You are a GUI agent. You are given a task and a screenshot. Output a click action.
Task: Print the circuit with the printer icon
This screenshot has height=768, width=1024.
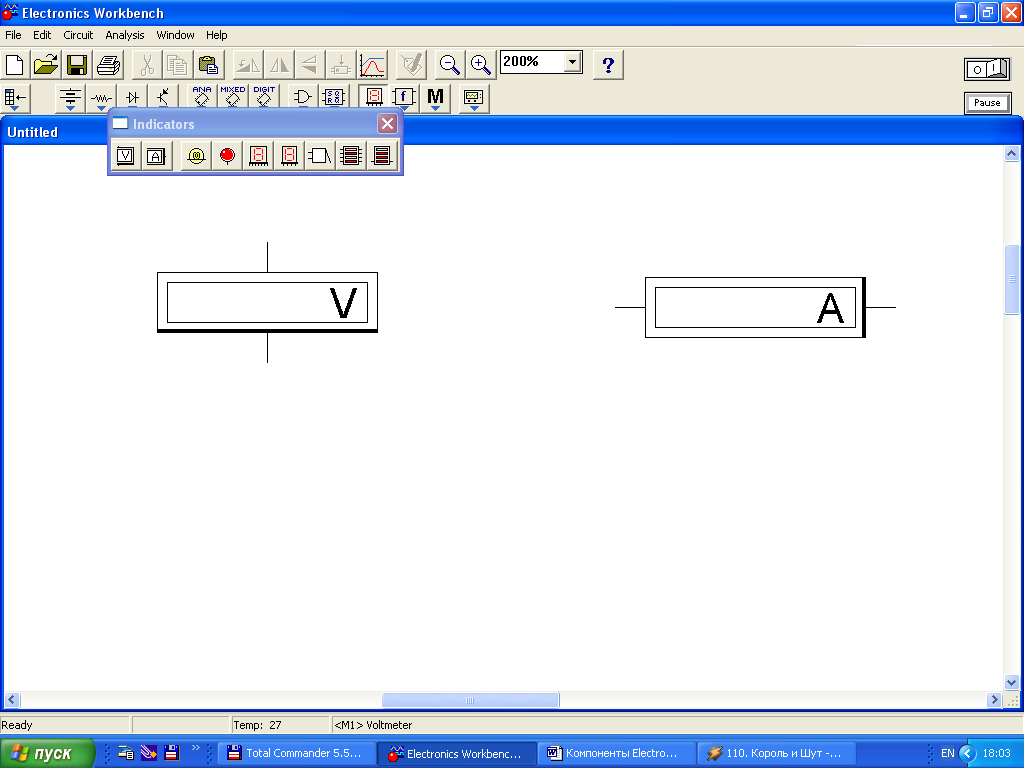coord(108,65)
